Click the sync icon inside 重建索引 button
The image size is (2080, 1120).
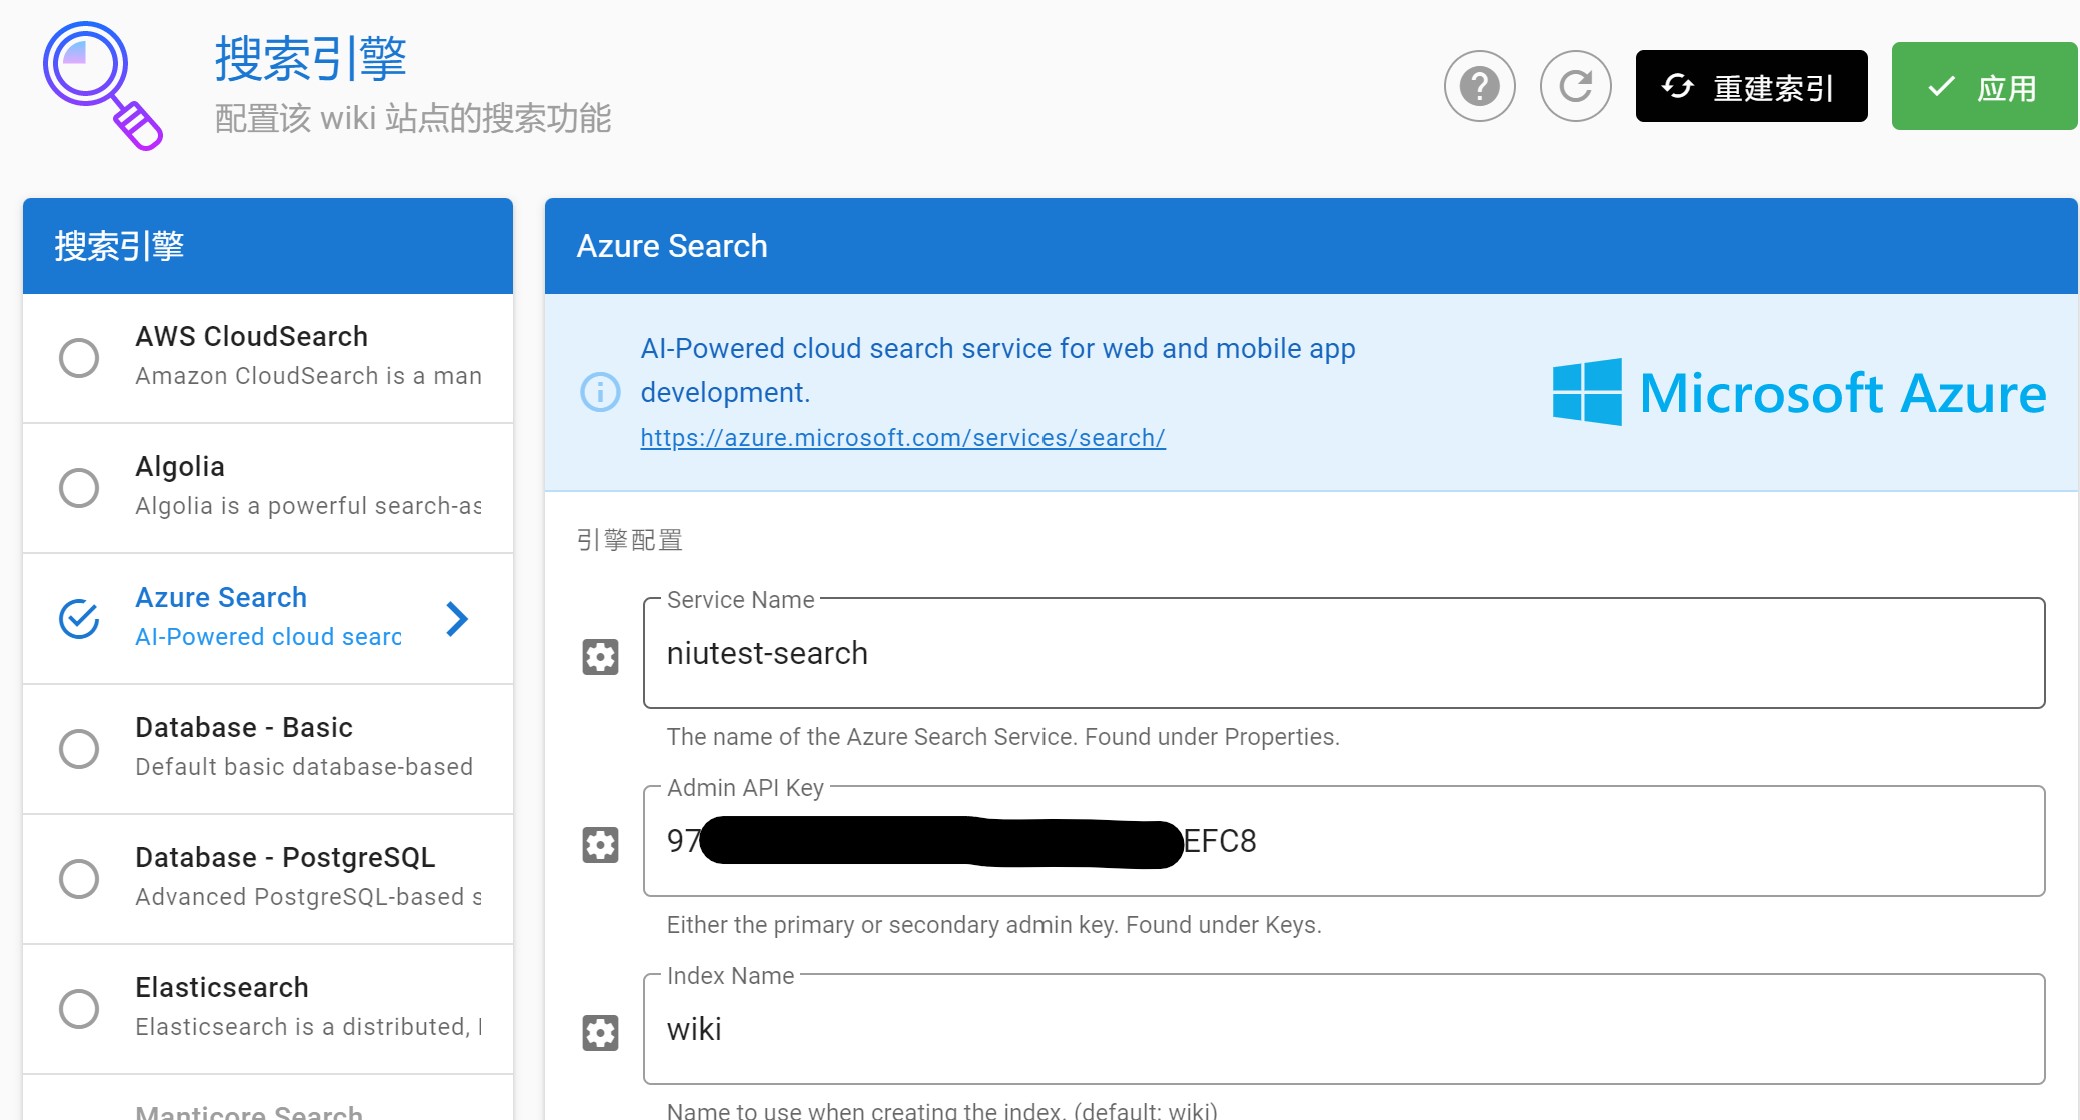tap(1680, 86)
